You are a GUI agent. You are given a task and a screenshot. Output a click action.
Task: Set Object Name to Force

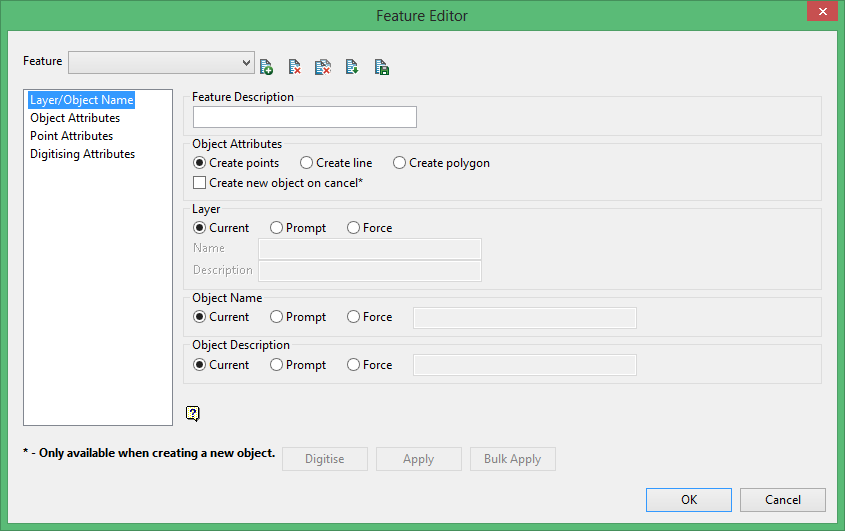pyautogui.click(x=354, y=317)
